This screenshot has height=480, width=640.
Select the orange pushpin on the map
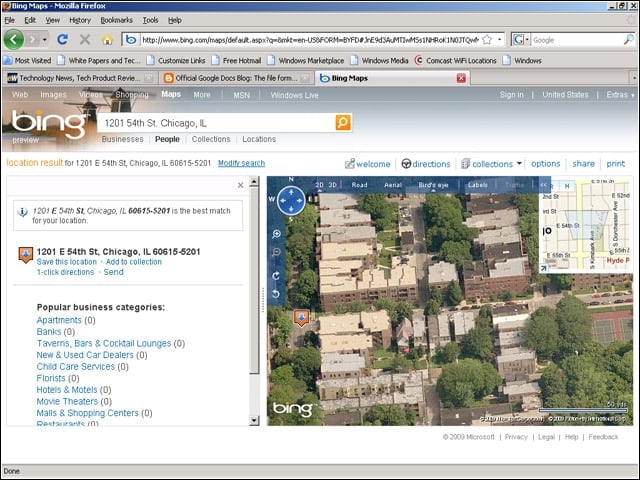301,318
